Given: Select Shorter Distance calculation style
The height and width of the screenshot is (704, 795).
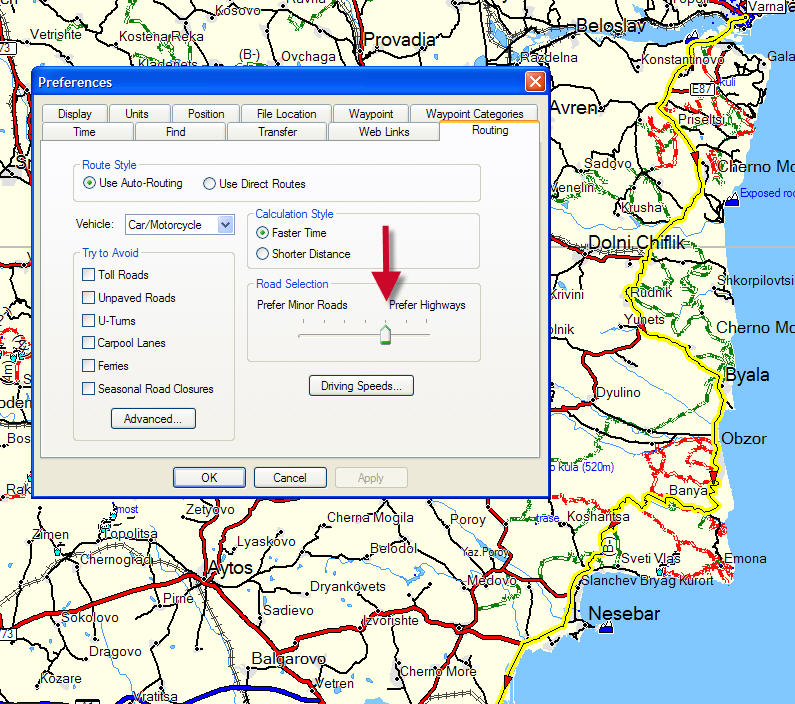Looking at the screenshot, I should (x=263, y=254).
